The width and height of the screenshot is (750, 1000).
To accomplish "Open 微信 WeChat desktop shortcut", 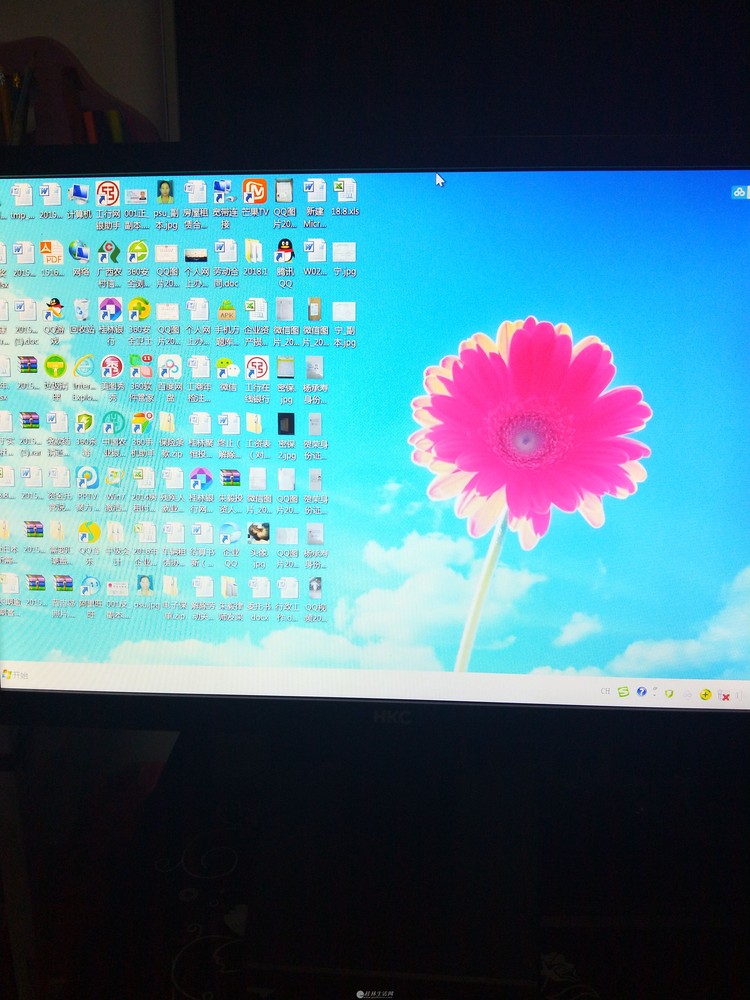I will (228, 374).
